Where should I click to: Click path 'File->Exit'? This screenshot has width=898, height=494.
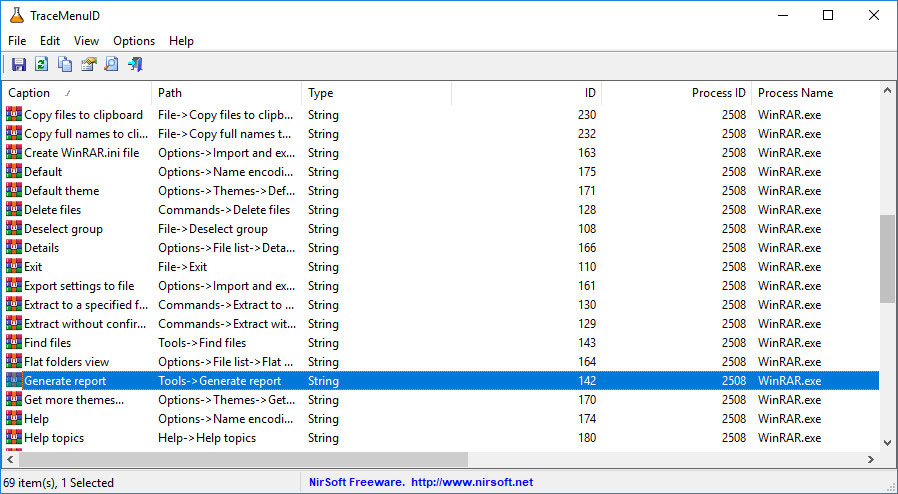pyautogui.click(x=183, y=267)
